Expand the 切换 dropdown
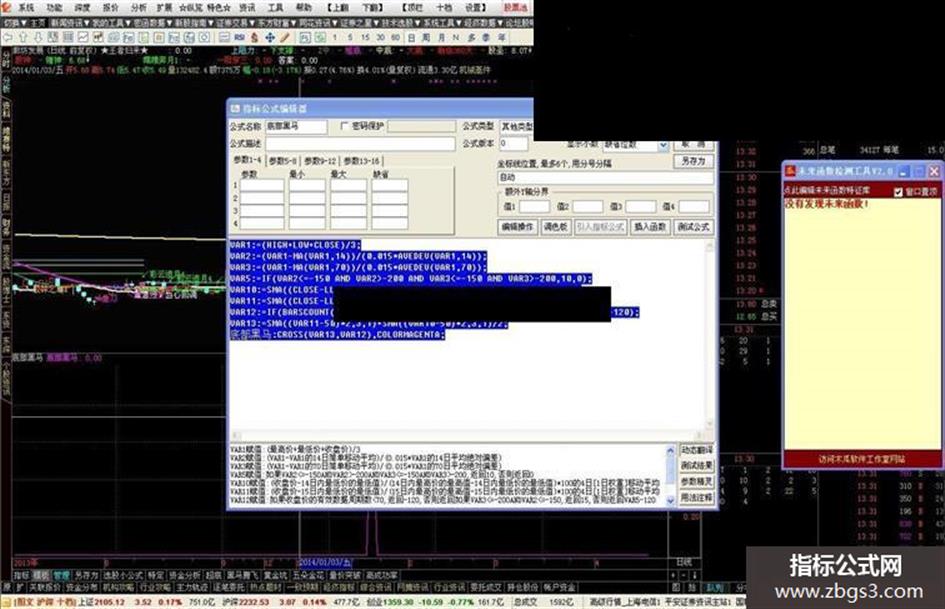The height and width of the screenshot is (609, 945). pyautogui.click(x=14, y=23)
